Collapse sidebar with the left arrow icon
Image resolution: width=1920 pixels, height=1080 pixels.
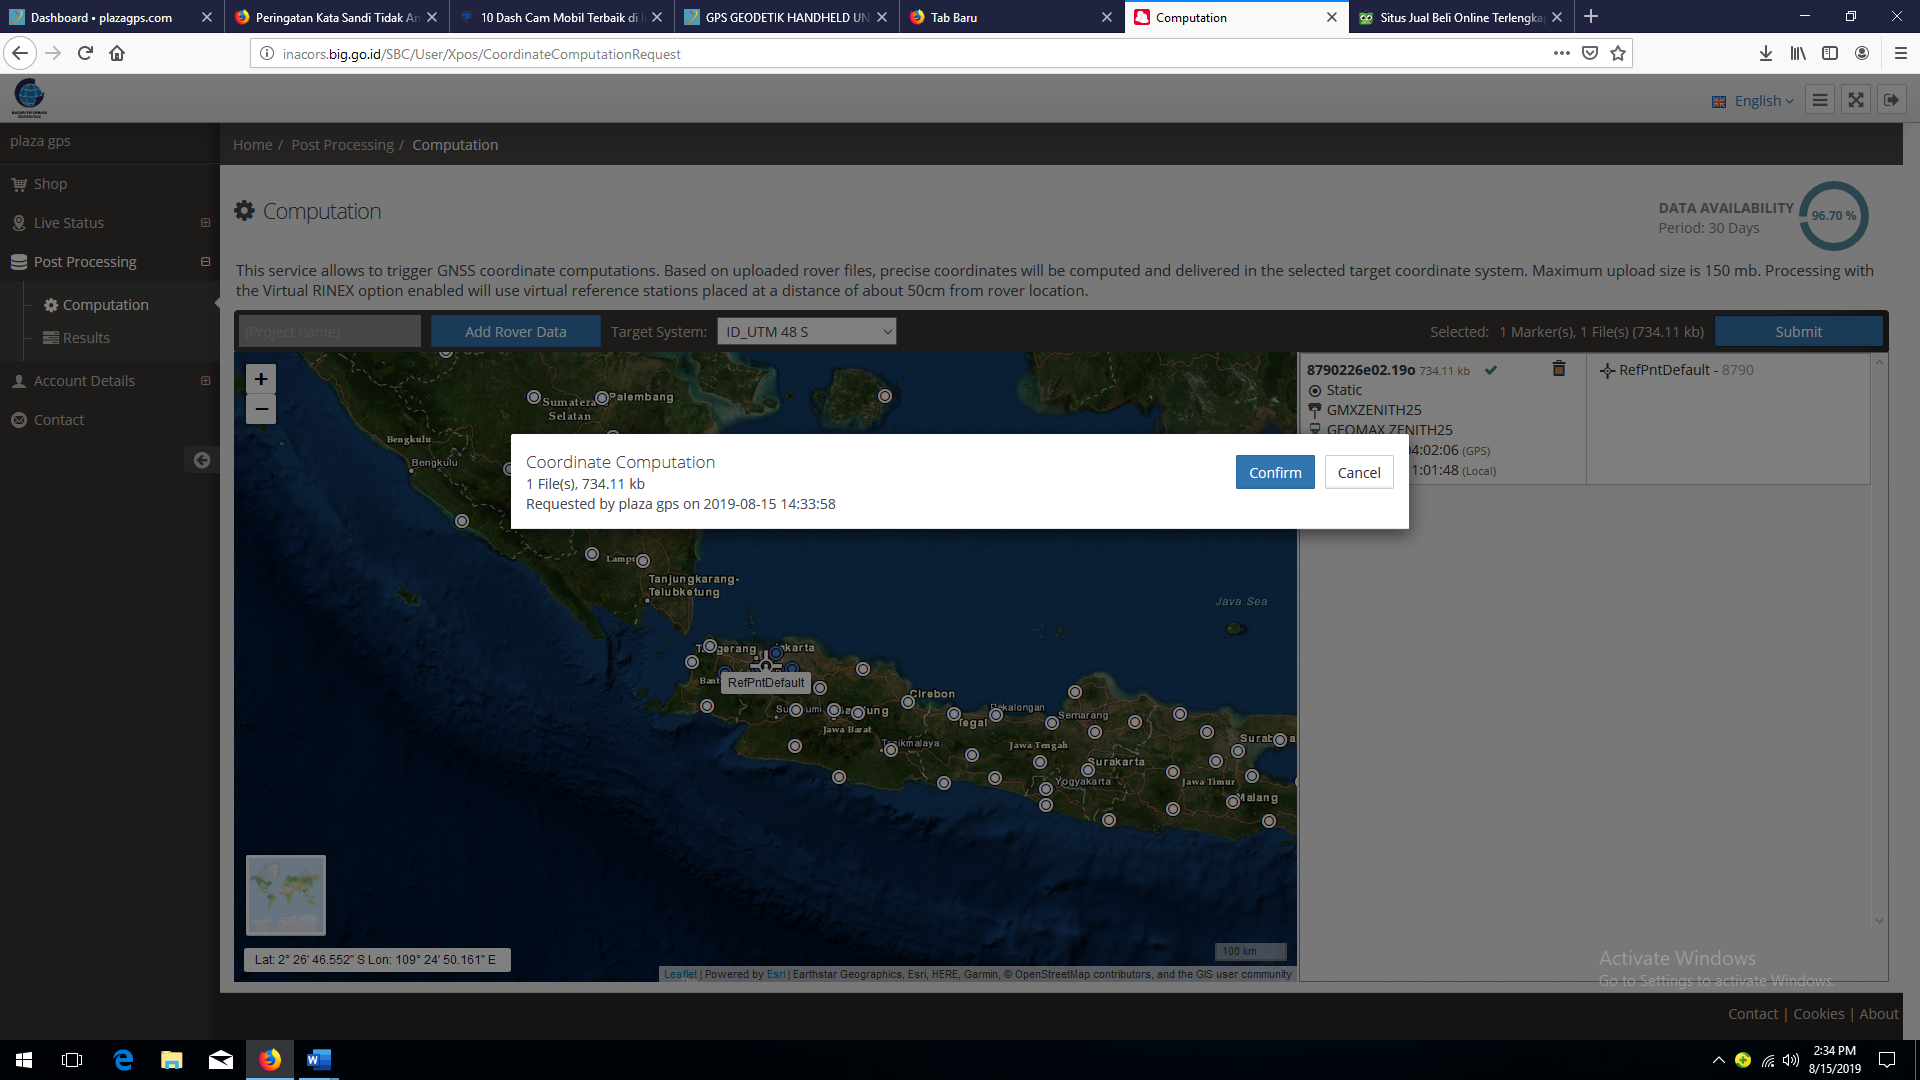pos(202,460)
